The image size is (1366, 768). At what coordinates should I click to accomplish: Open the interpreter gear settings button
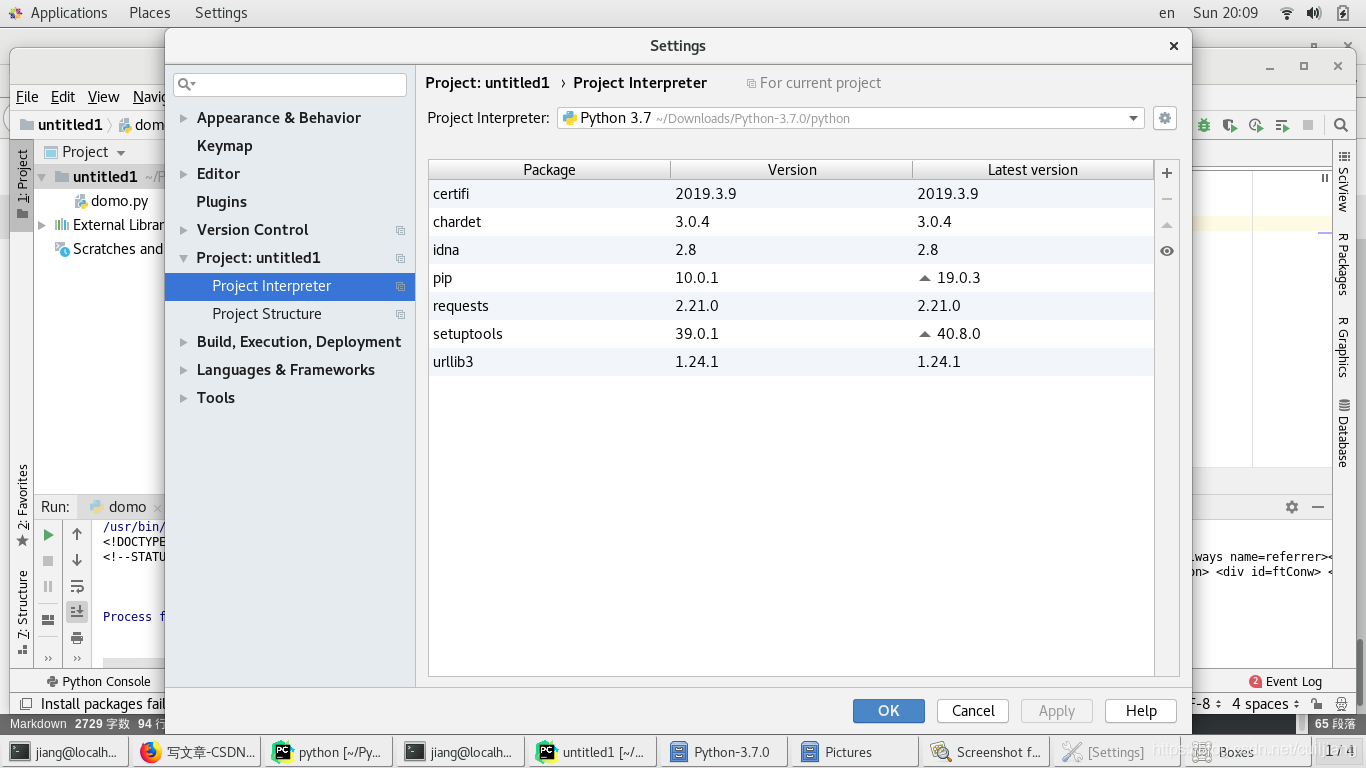point(1164,118)
